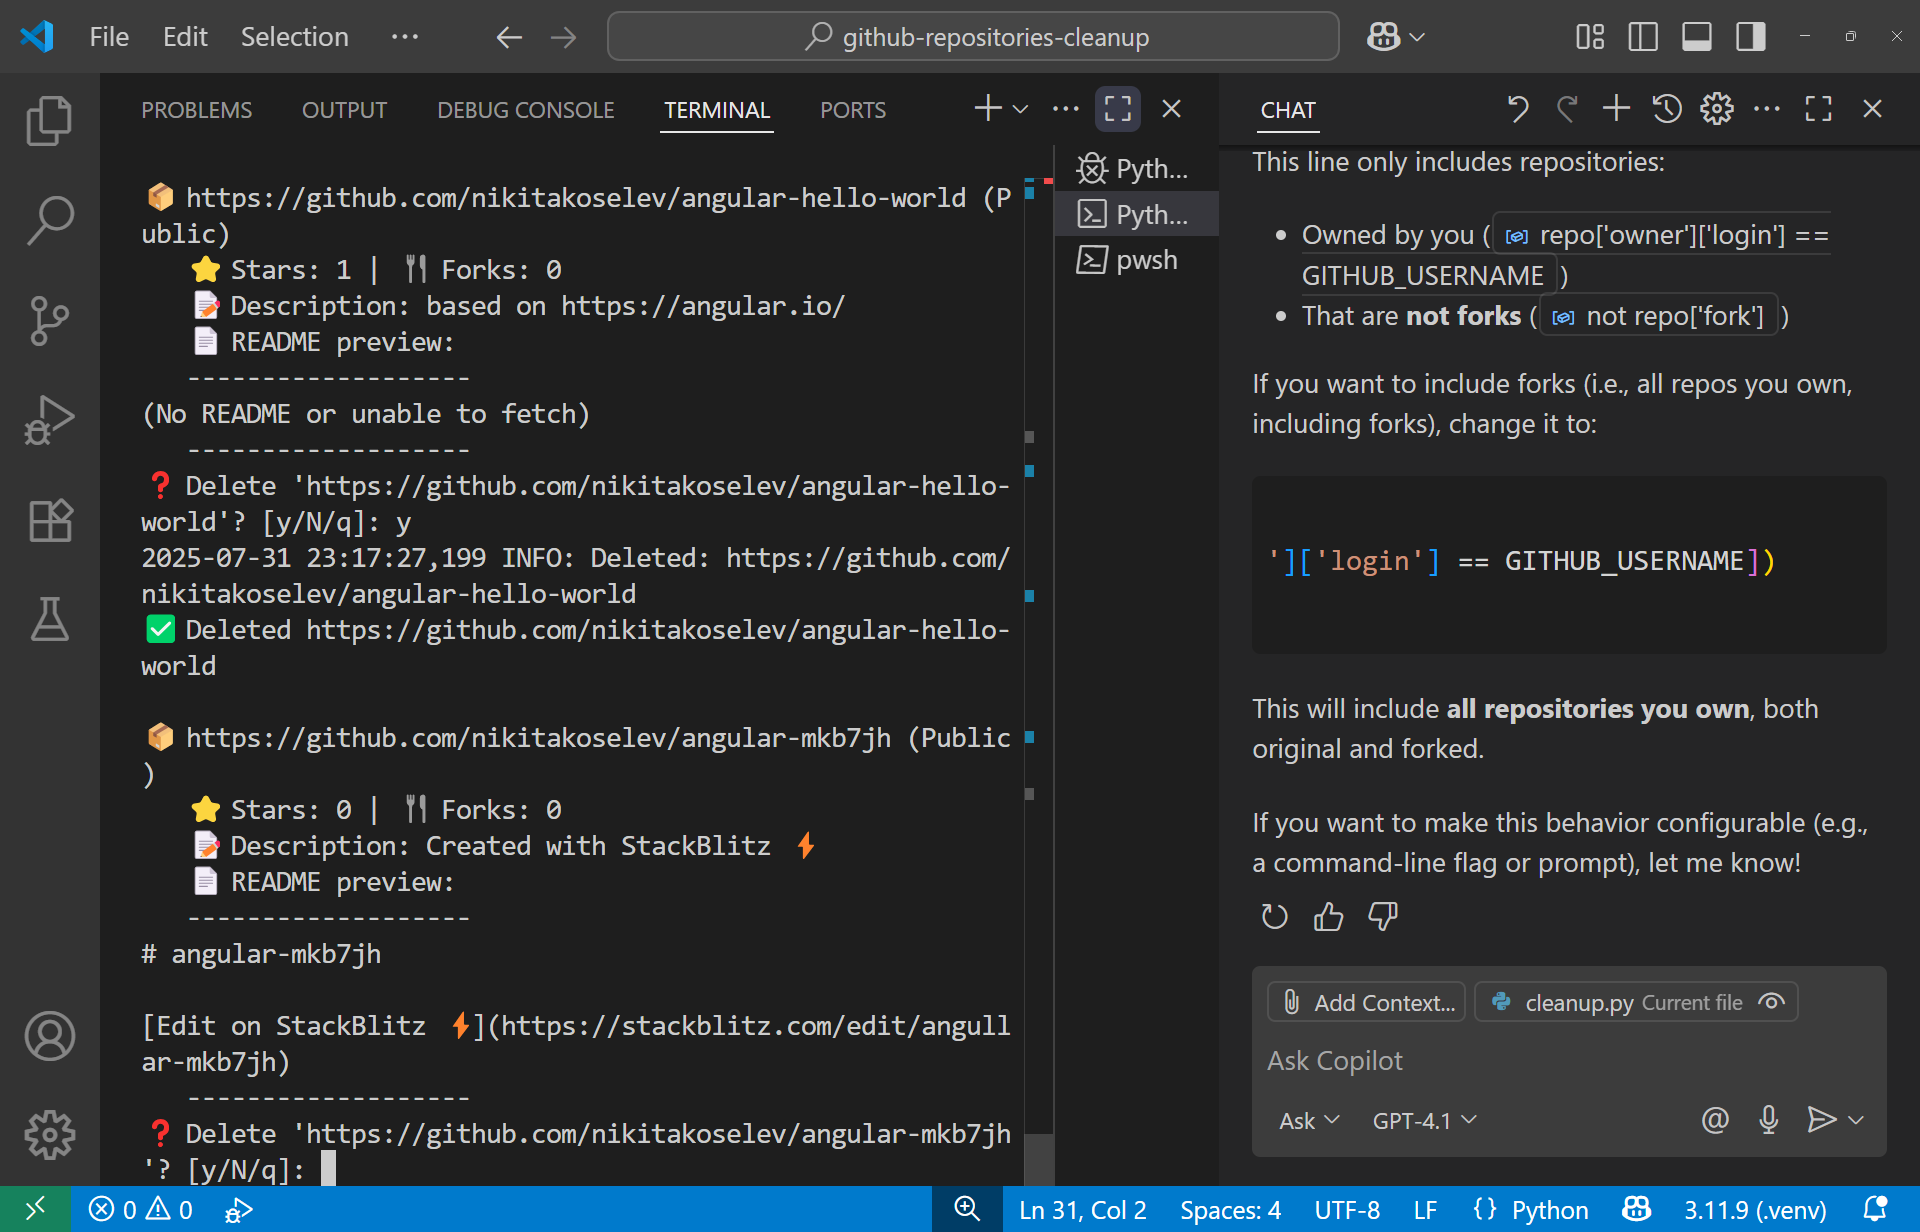The width and height of the screenshot is (1920, 1232).
Task: Redo last chat request
Action: click(1567, 108)
